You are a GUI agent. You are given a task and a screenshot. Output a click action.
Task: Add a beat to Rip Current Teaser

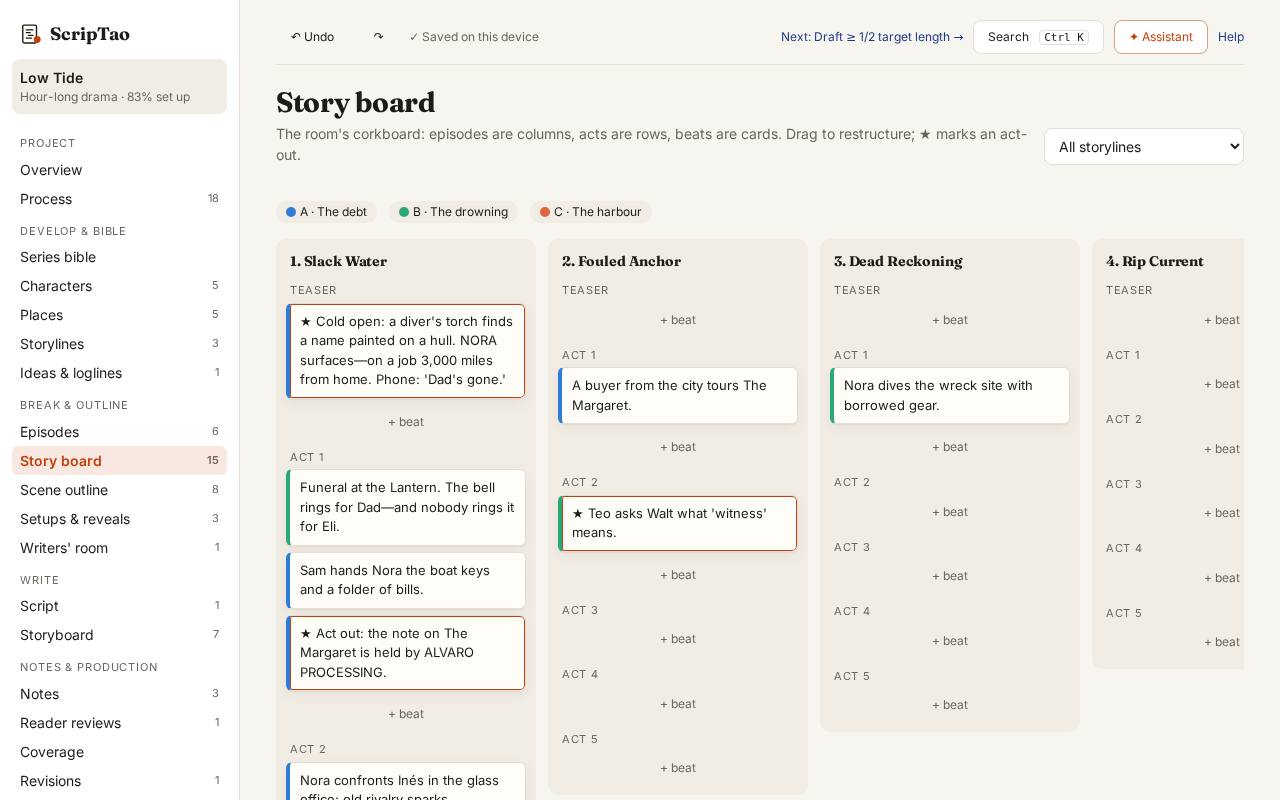pos(1222,320)
